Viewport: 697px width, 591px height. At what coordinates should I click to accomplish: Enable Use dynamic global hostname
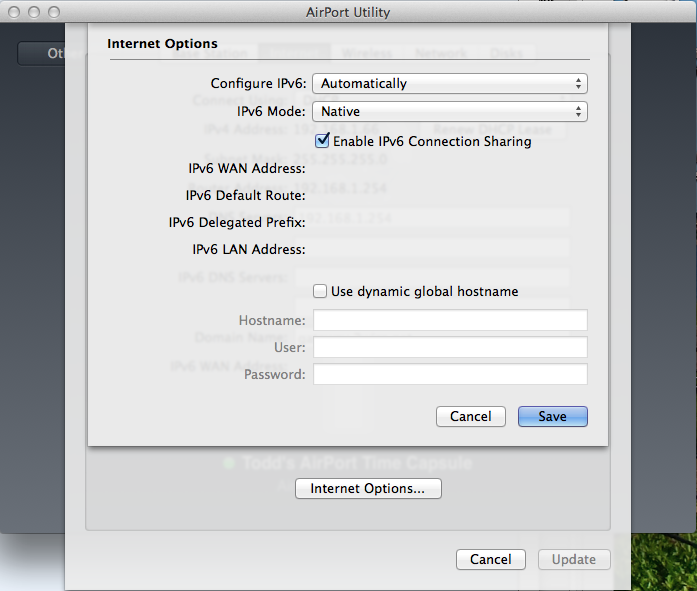pyautogui.click(x=320, y=292)
